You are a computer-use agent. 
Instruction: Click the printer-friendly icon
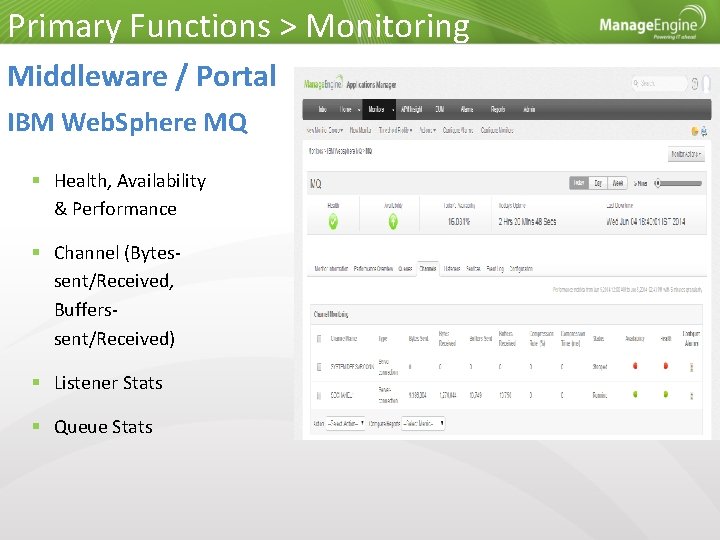point(704,131)
